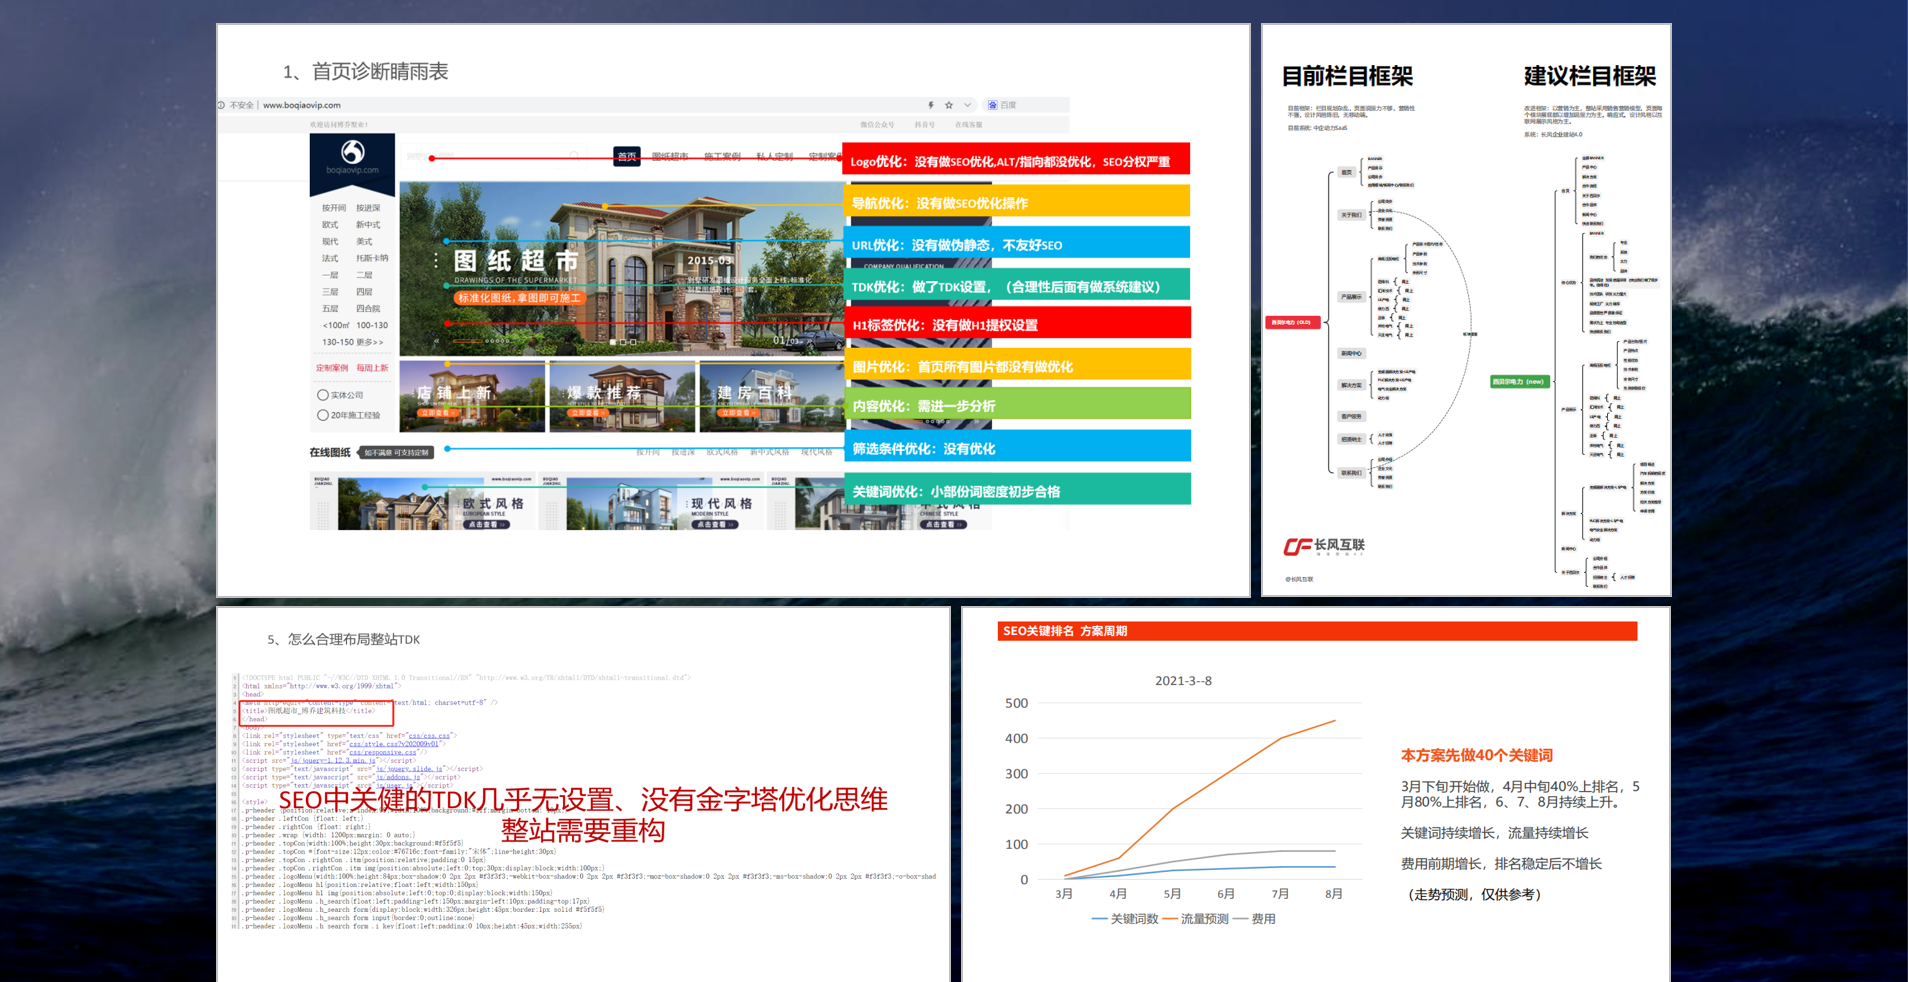Select 联系我们 node in current framework
The width and height of the screenshot is (1908, 982).
[x=1350, y=473]
